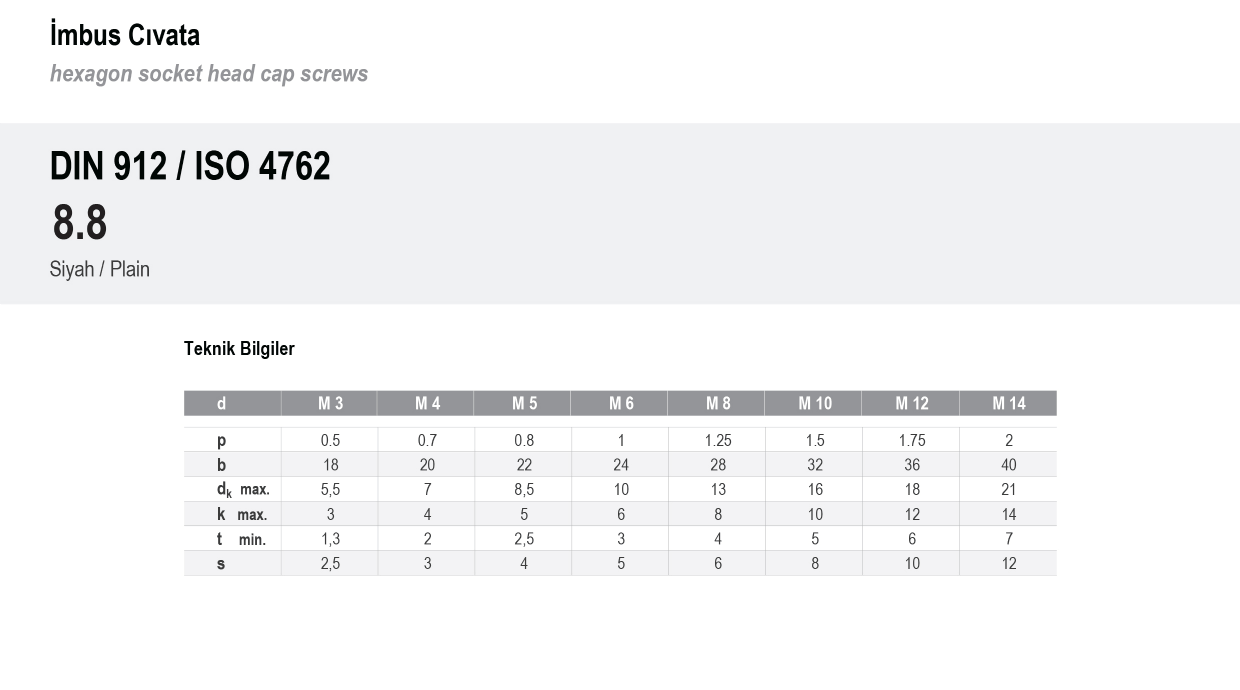1240x690 pixels.
Task: Click dk value 8,5 for M 5
Action: (x=524, y=490)
